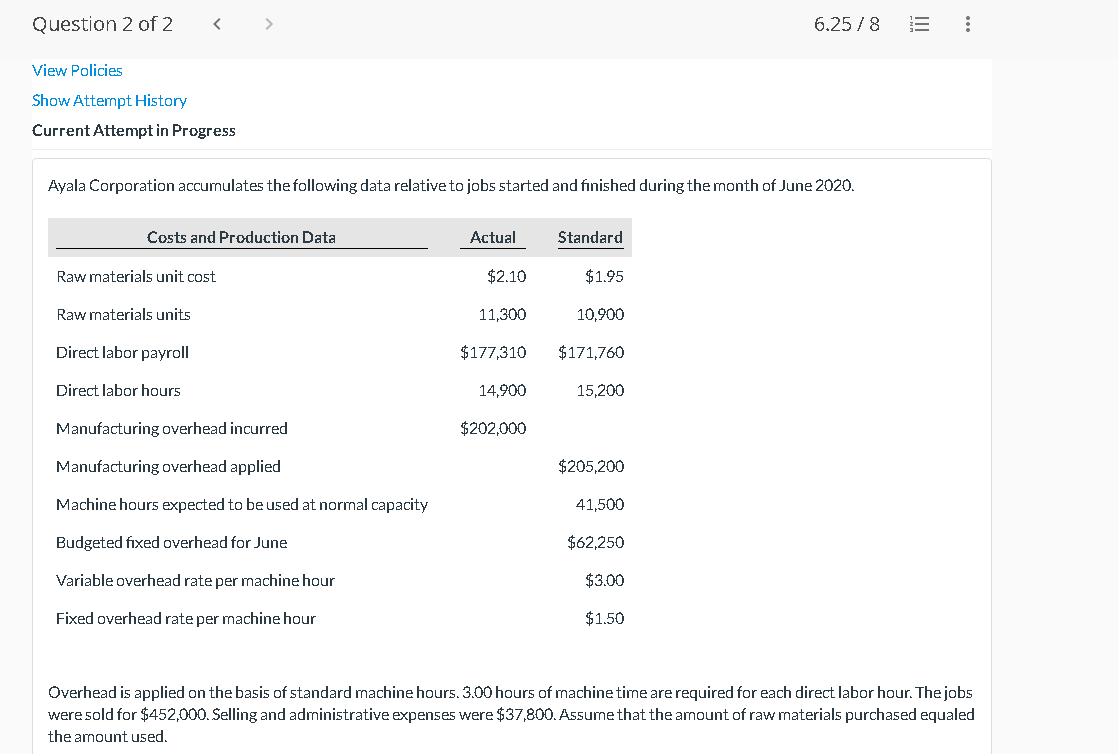Click the Direct labor hours row label
The height and width of the screenshot is (754, 1118).
coord(118,391)
